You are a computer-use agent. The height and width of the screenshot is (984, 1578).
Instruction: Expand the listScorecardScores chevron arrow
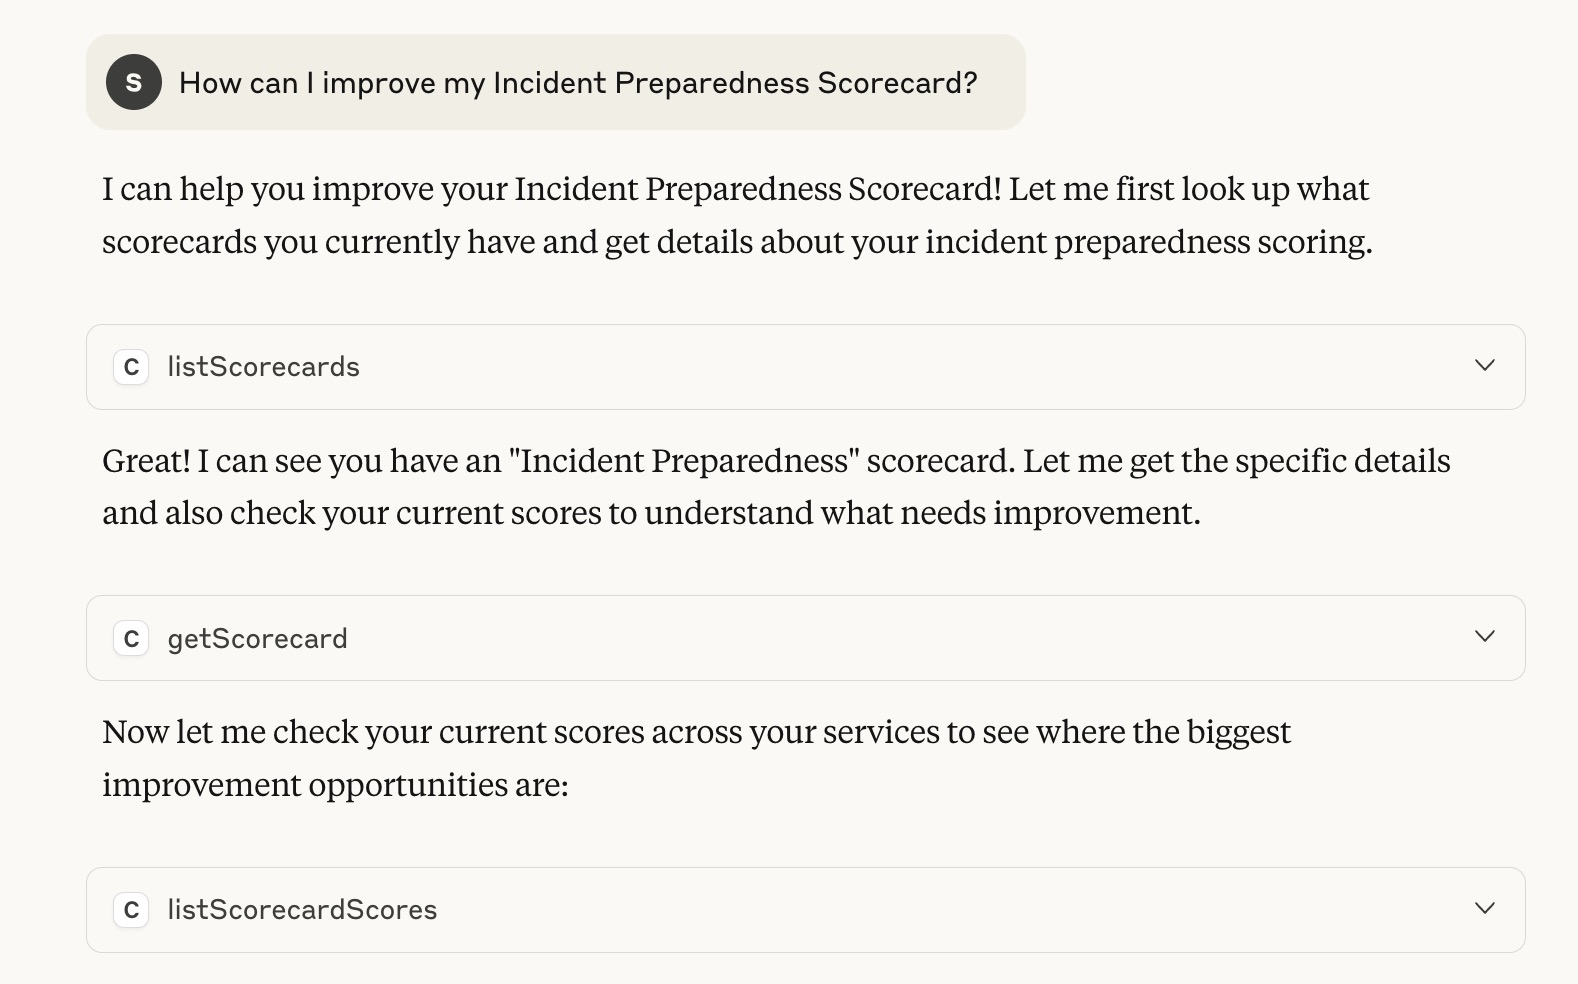pos(1485,908)
